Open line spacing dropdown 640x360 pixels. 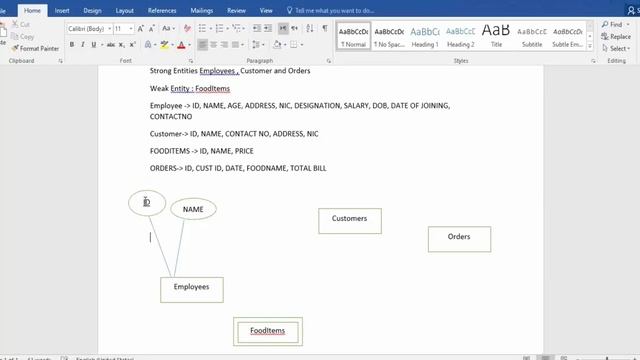(258, 44)
